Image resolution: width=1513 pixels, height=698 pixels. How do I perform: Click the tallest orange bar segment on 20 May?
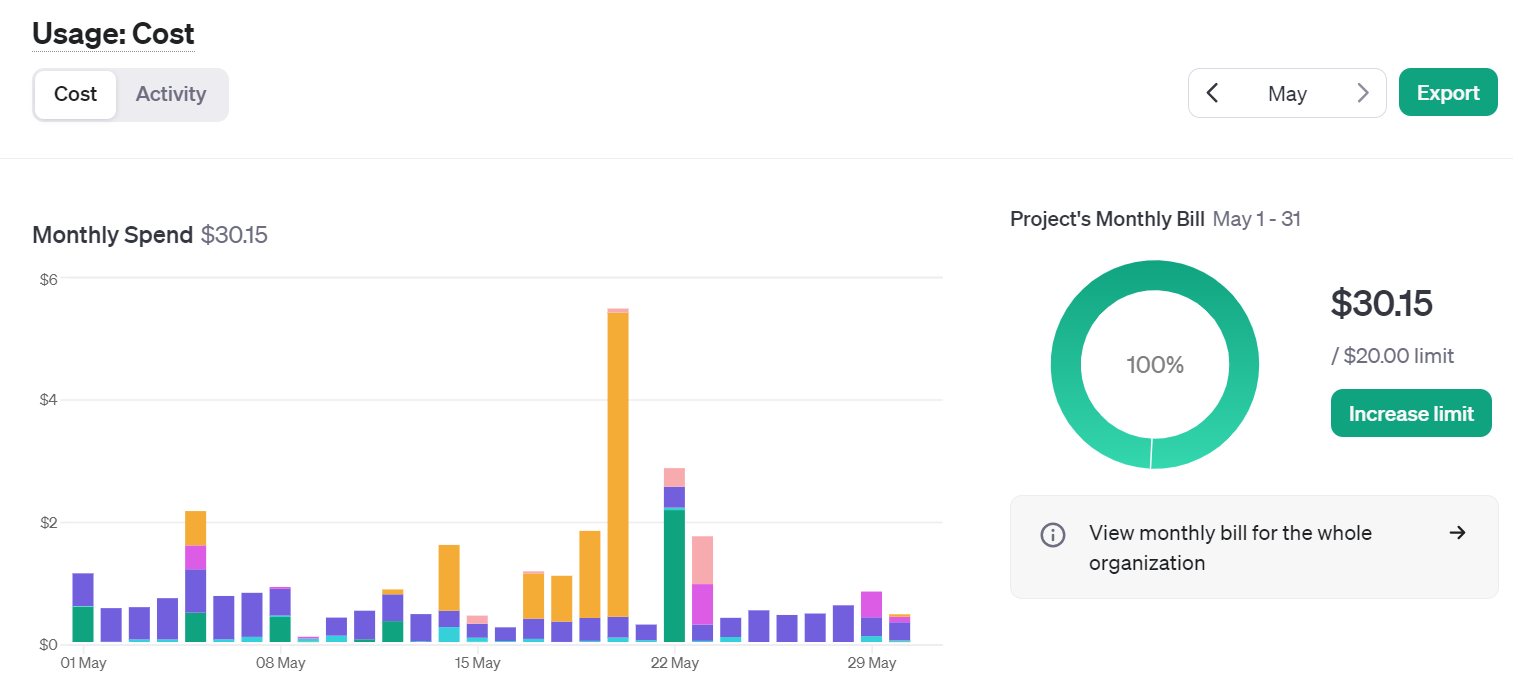coord(618,460)
